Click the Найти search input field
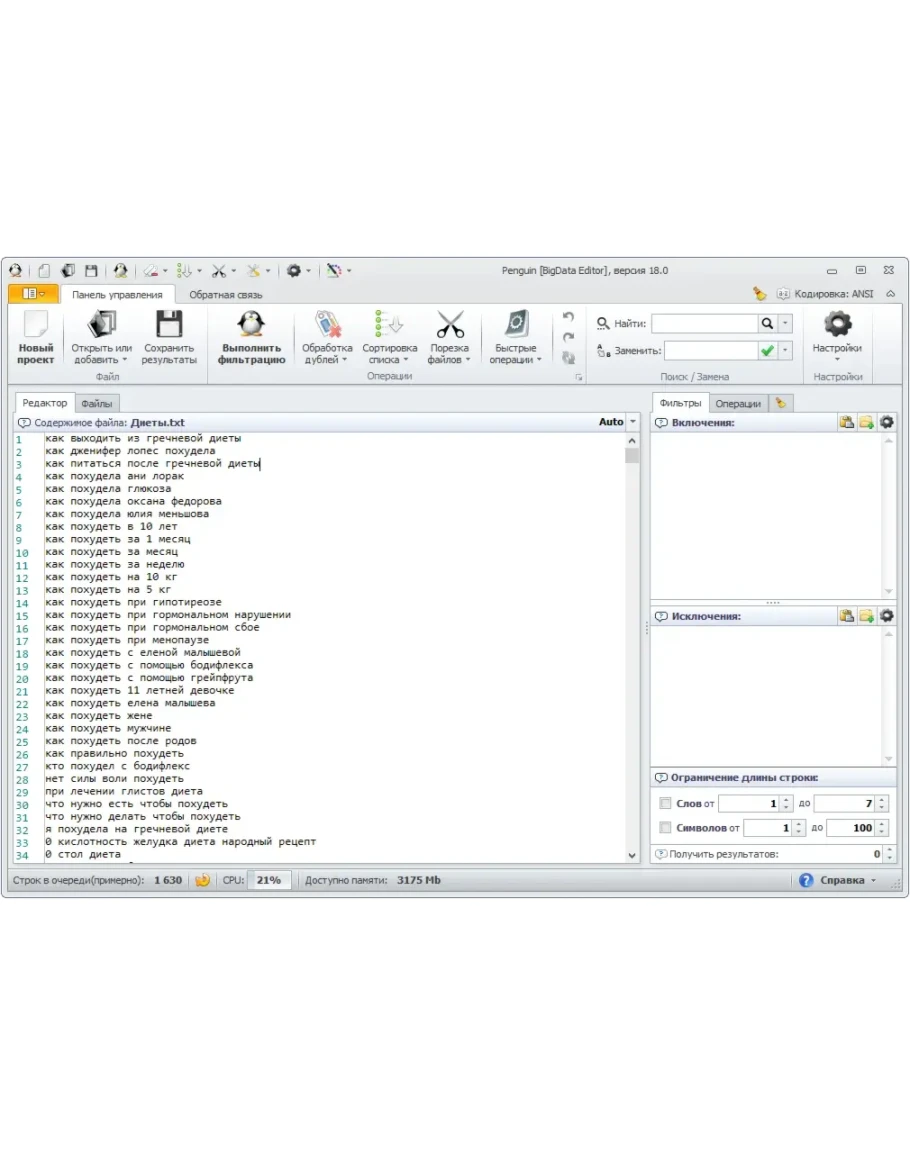This screenshot has width=910, height=1155. pyautogui.click(x=704, y=324)
